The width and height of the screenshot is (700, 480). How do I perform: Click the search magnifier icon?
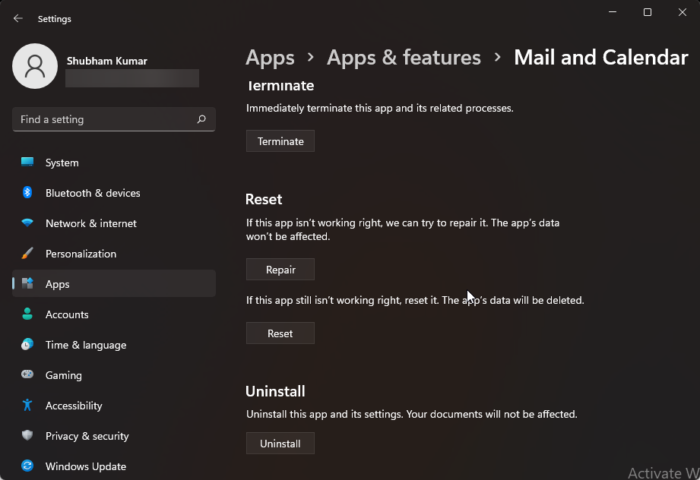201,119
